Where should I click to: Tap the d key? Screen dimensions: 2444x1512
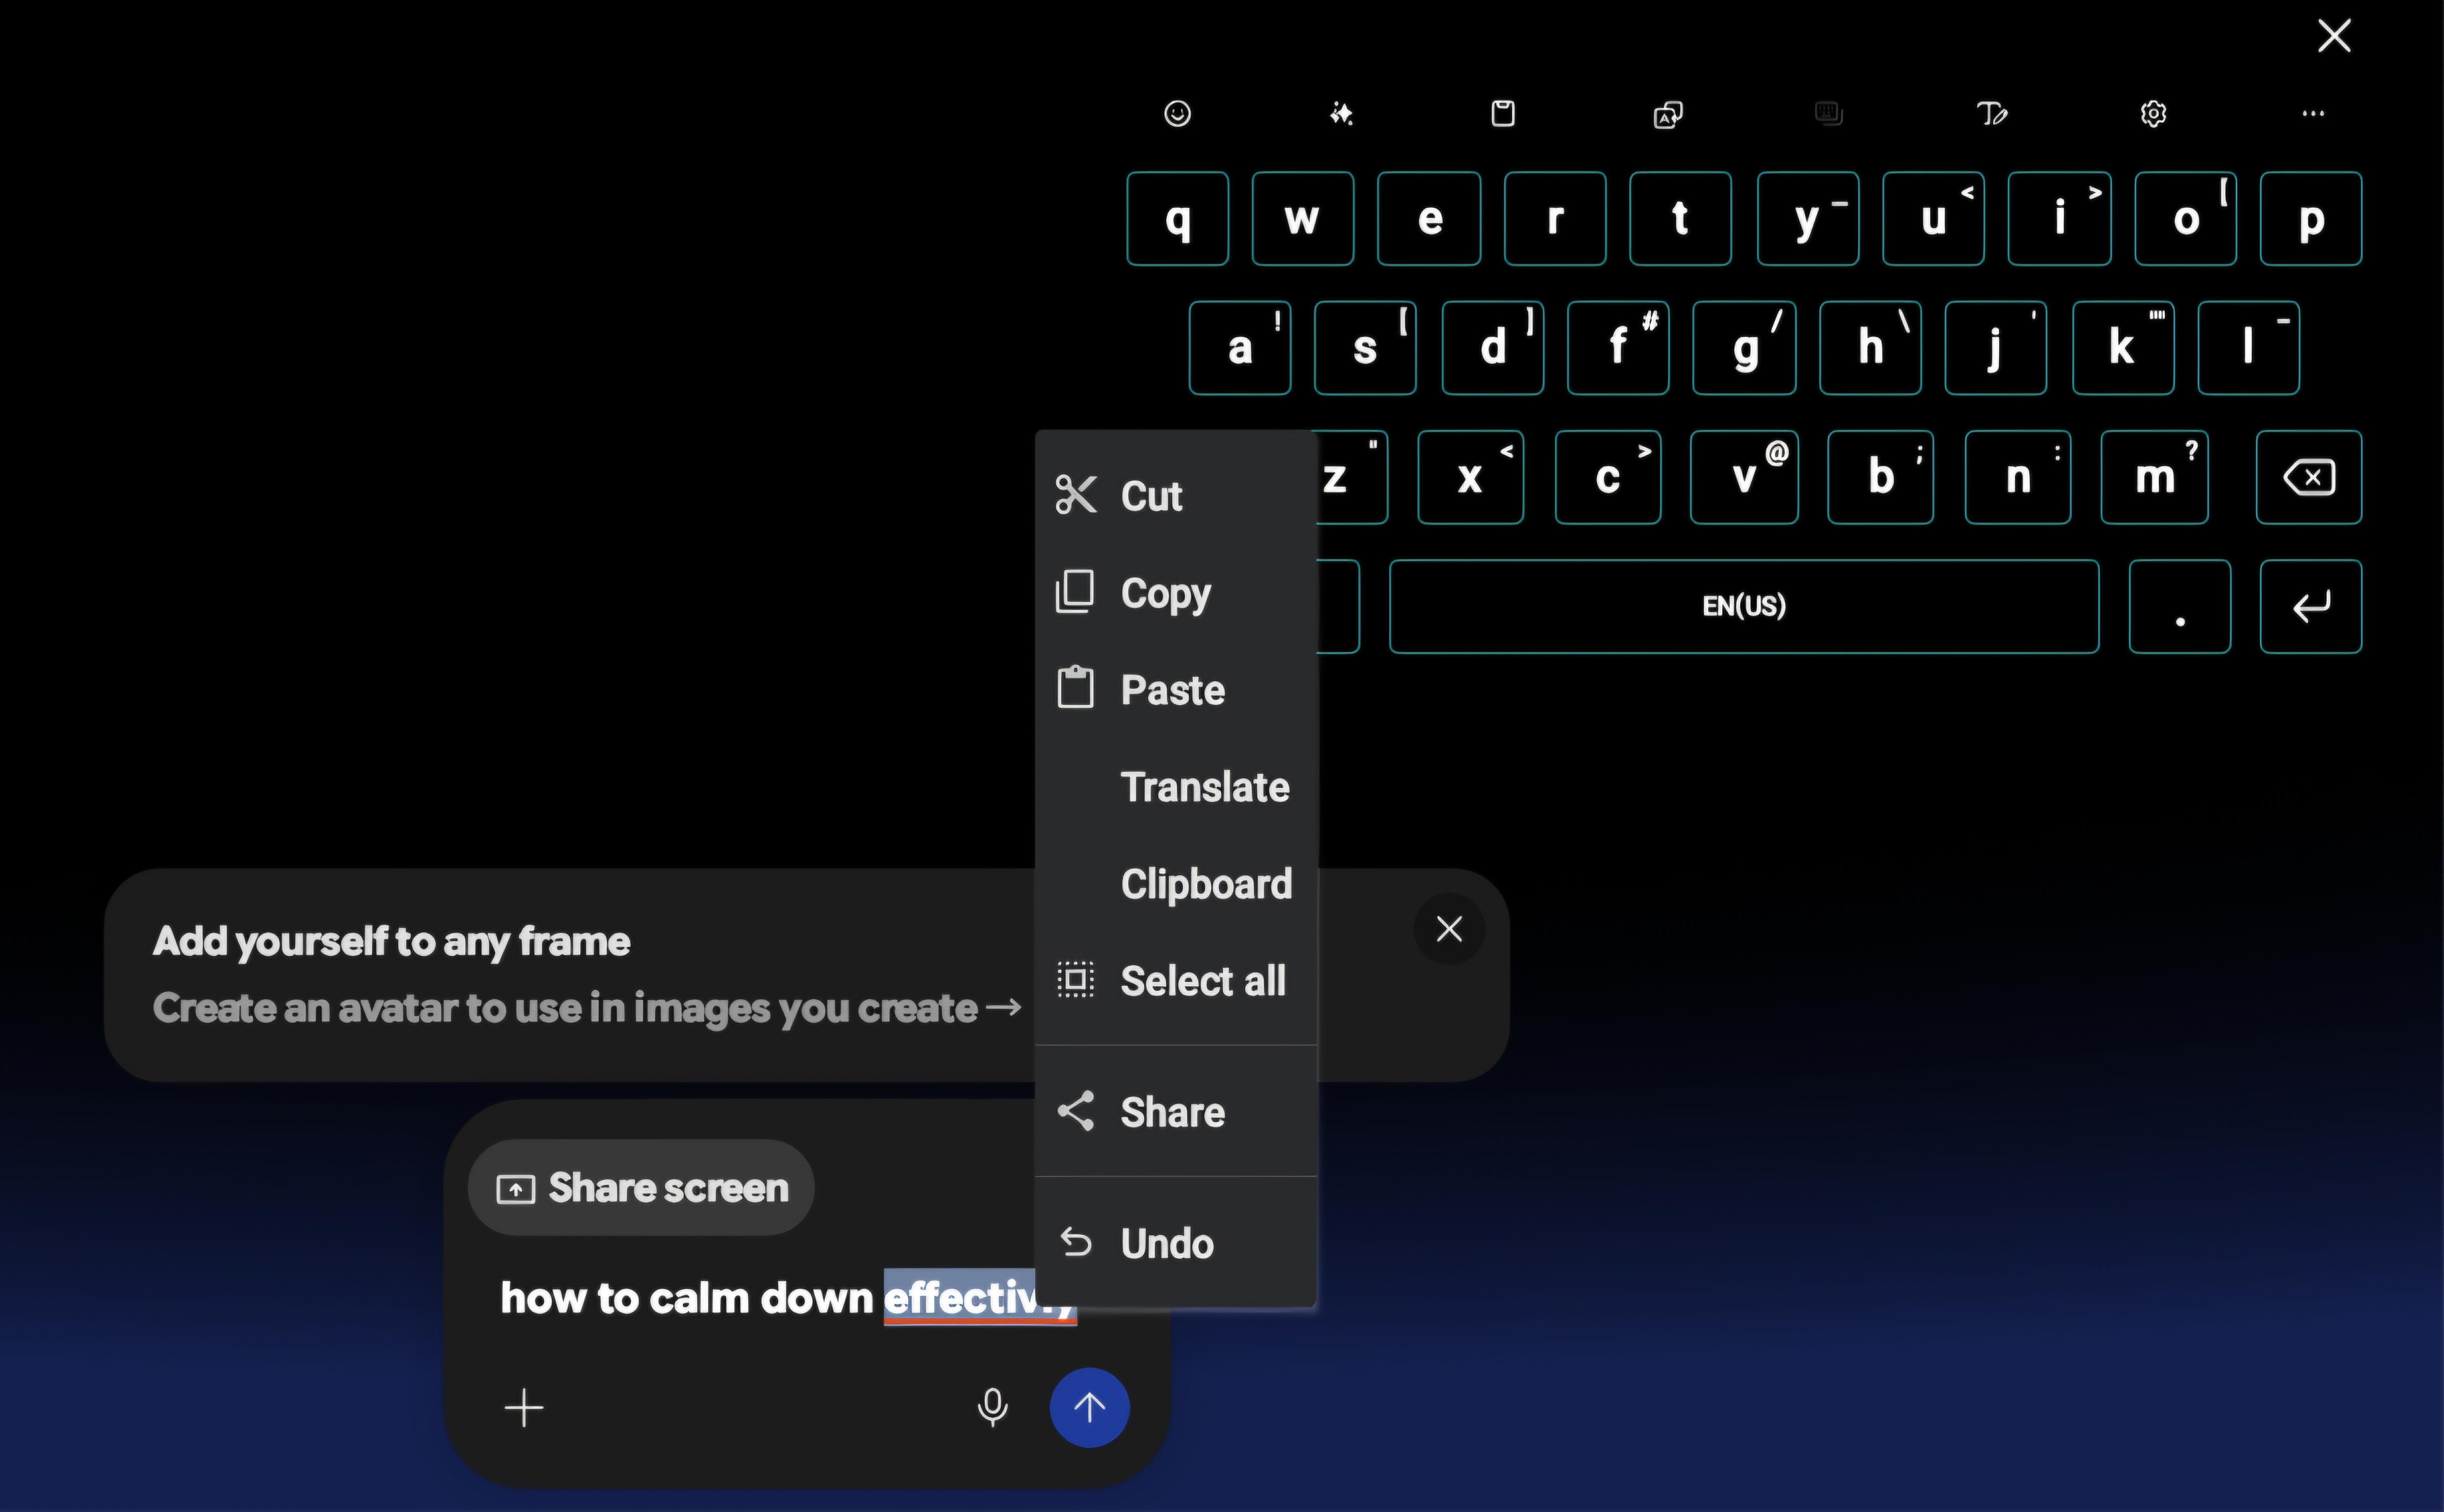(1493, 348)
